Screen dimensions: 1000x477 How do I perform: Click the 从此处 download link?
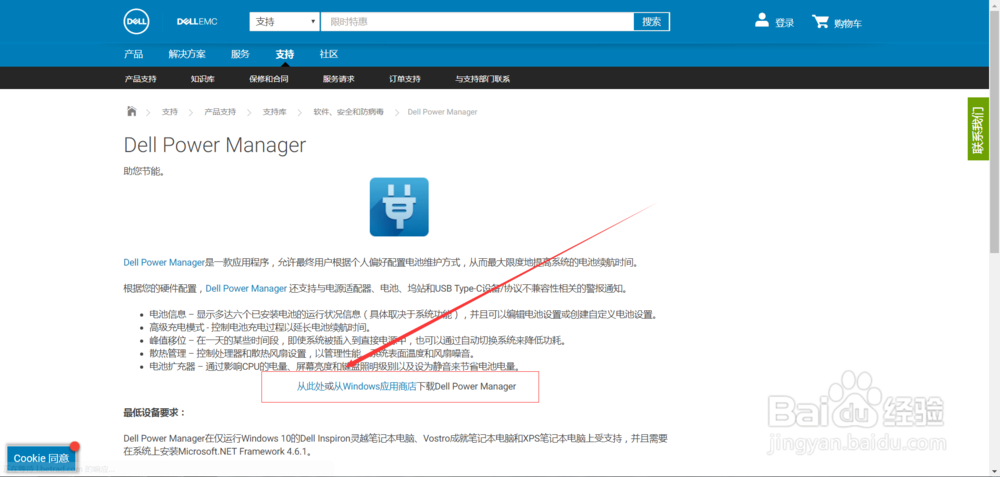coord(311,386)
